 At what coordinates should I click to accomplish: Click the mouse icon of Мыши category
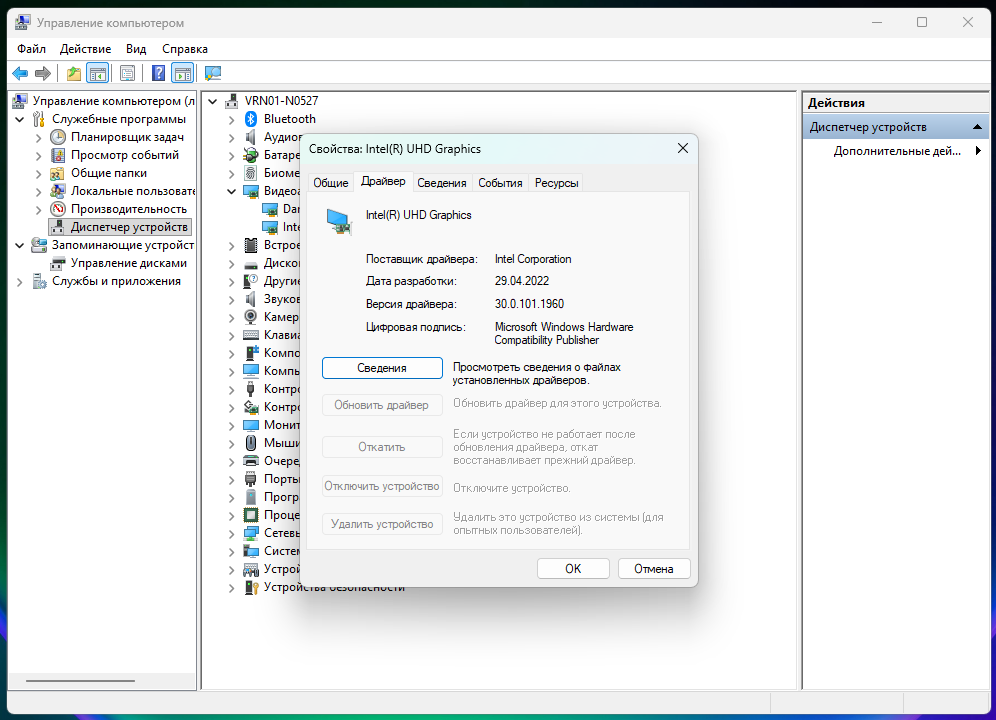pos(251,443)
